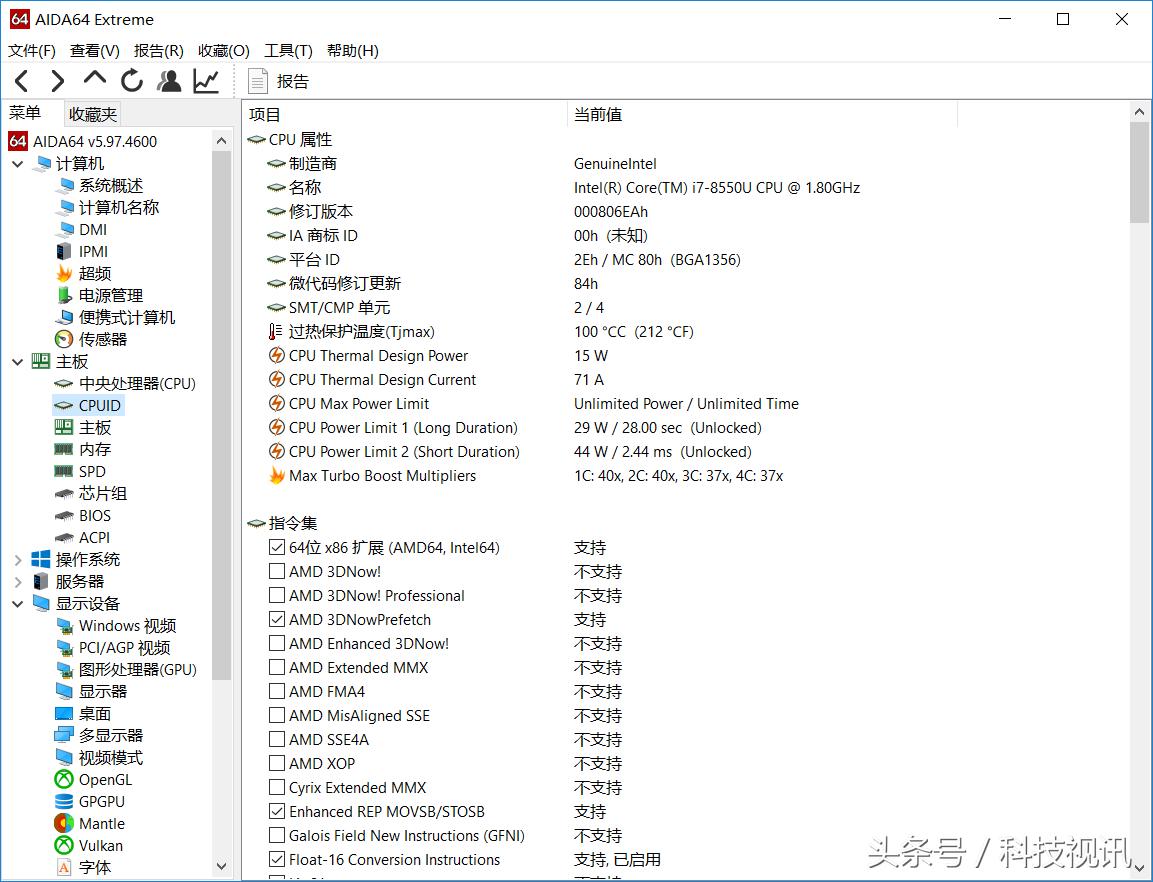The image size is (1153, 882).
Task: Select CPUID in the sidebar tree
Action: [x=97, y=405]
